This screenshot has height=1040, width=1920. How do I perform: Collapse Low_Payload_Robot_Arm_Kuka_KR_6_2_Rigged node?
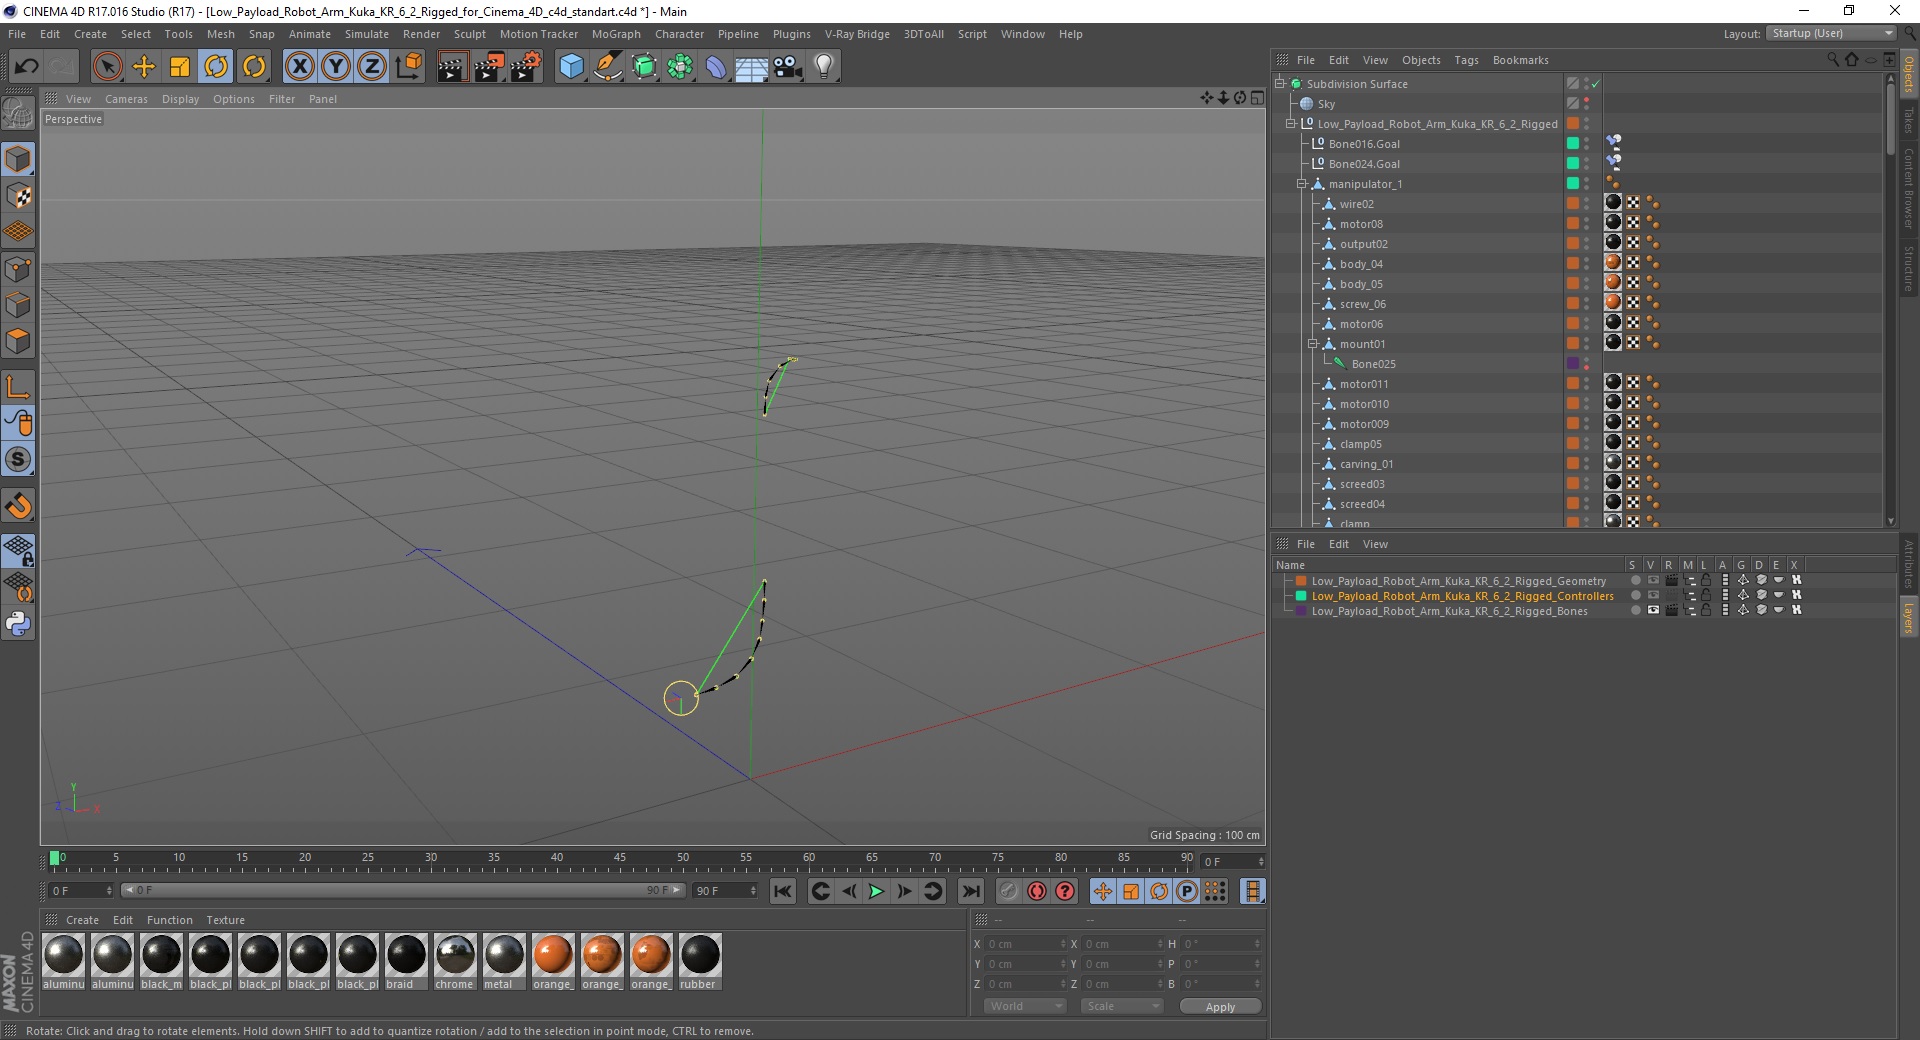(1290, 124)
